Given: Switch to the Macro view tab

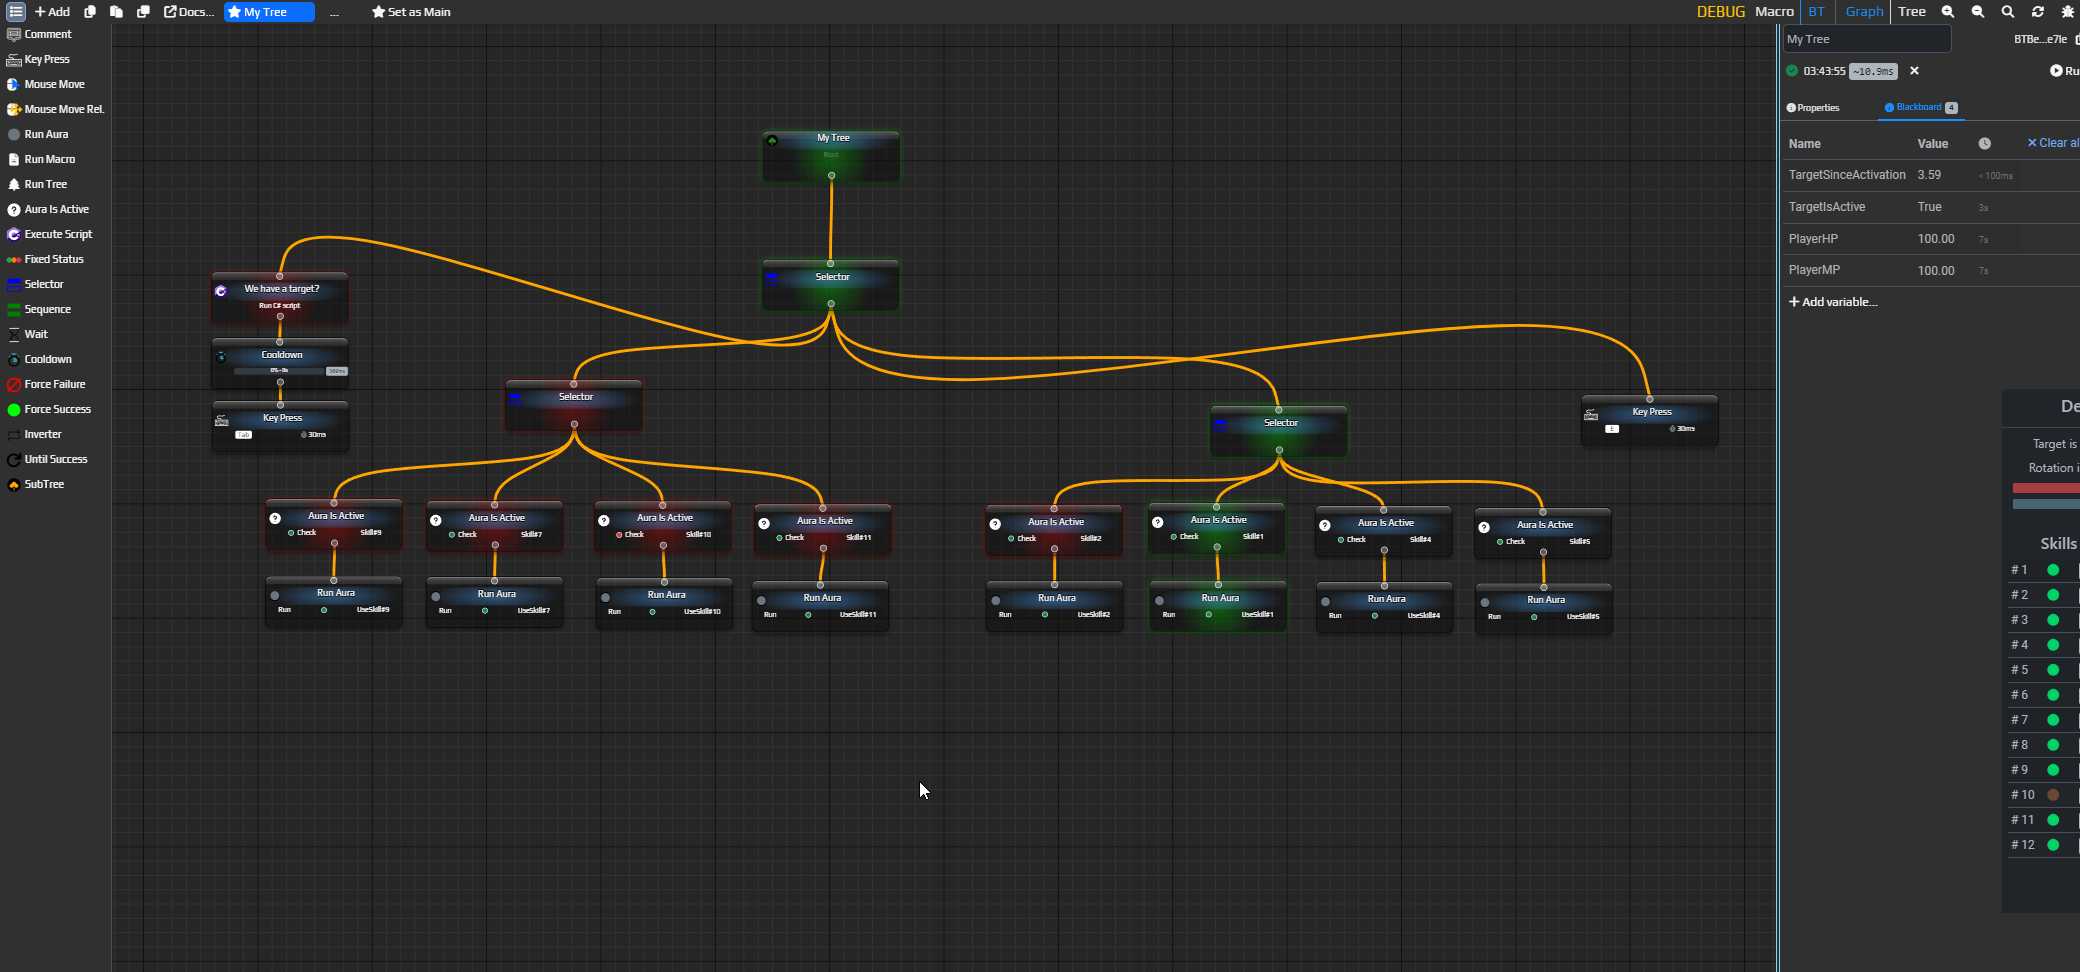Looking at the screenshot, I should click(x=1774, y=12).
